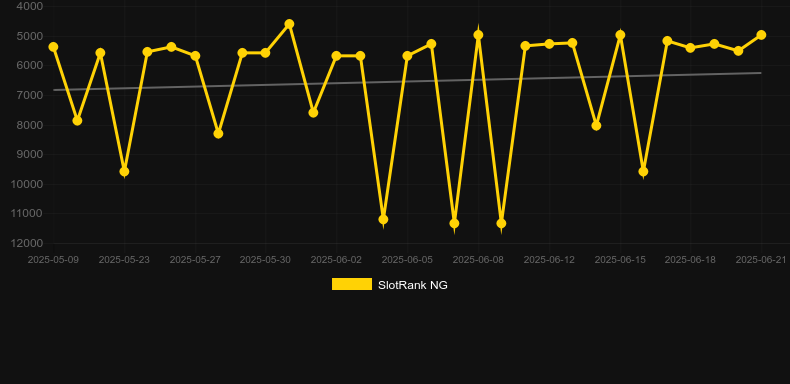
Task: Click the 2025-06-05 x-axis label
Action: [x=407, y=260]
